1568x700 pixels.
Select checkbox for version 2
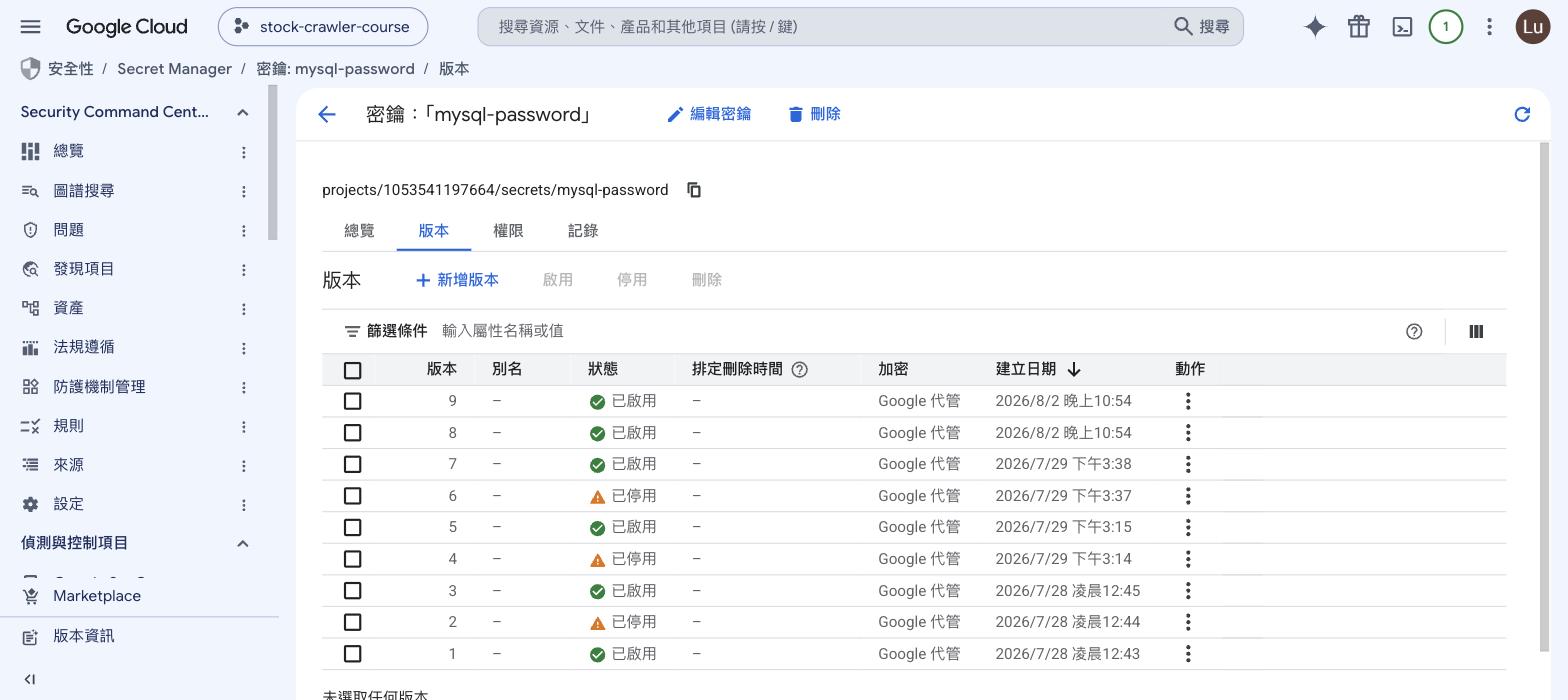pos(352,622)
